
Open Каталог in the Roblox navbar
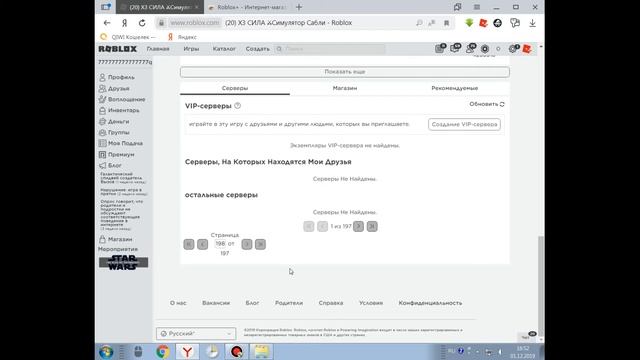(x=224, y=49)
